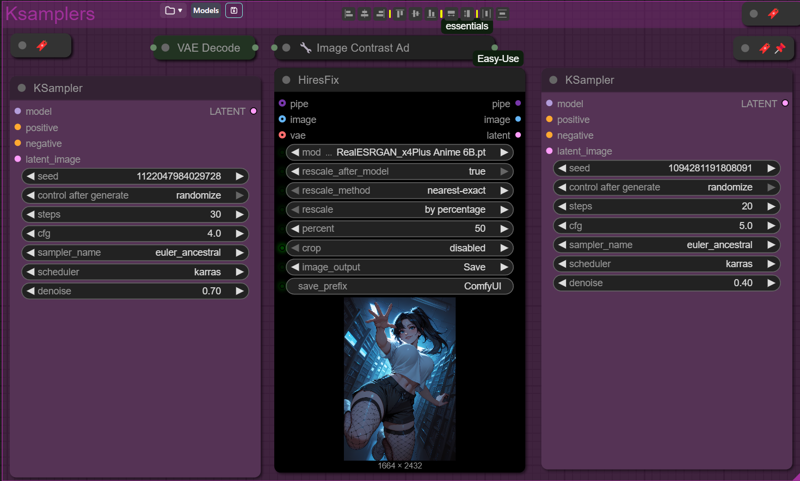
Task: Increase percent 50 with right arrow
Action: pyautogui.click(x=504, y=229)
